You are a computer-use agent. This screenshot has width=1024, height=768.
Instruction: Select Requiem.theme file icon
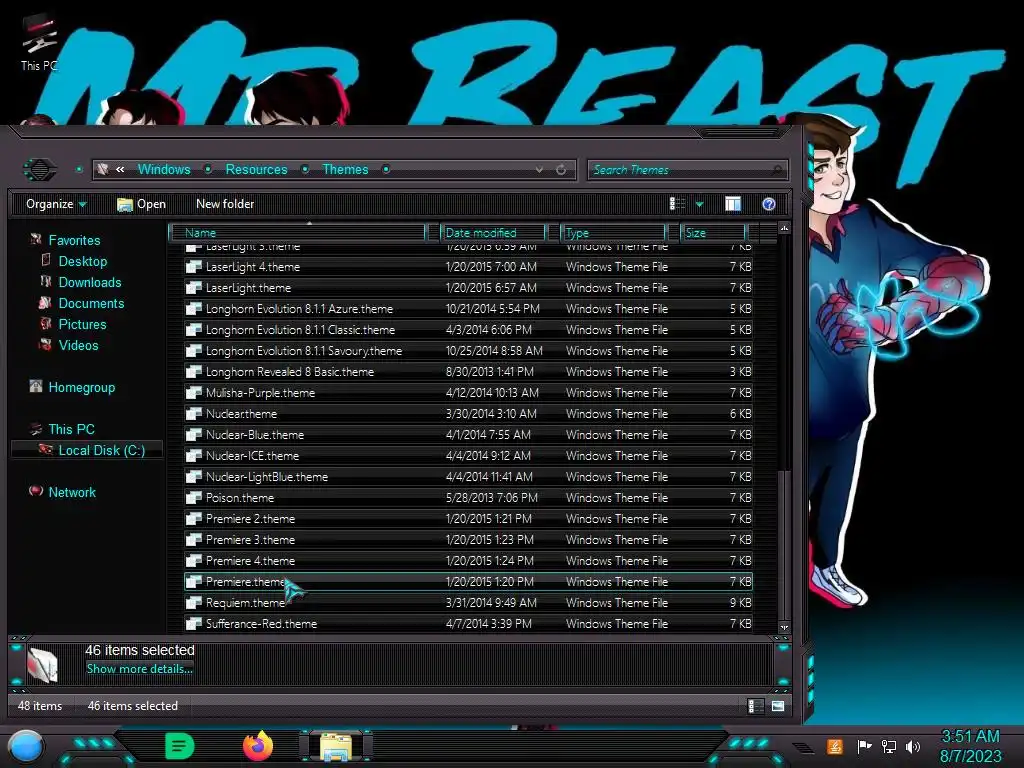(193, 602)
